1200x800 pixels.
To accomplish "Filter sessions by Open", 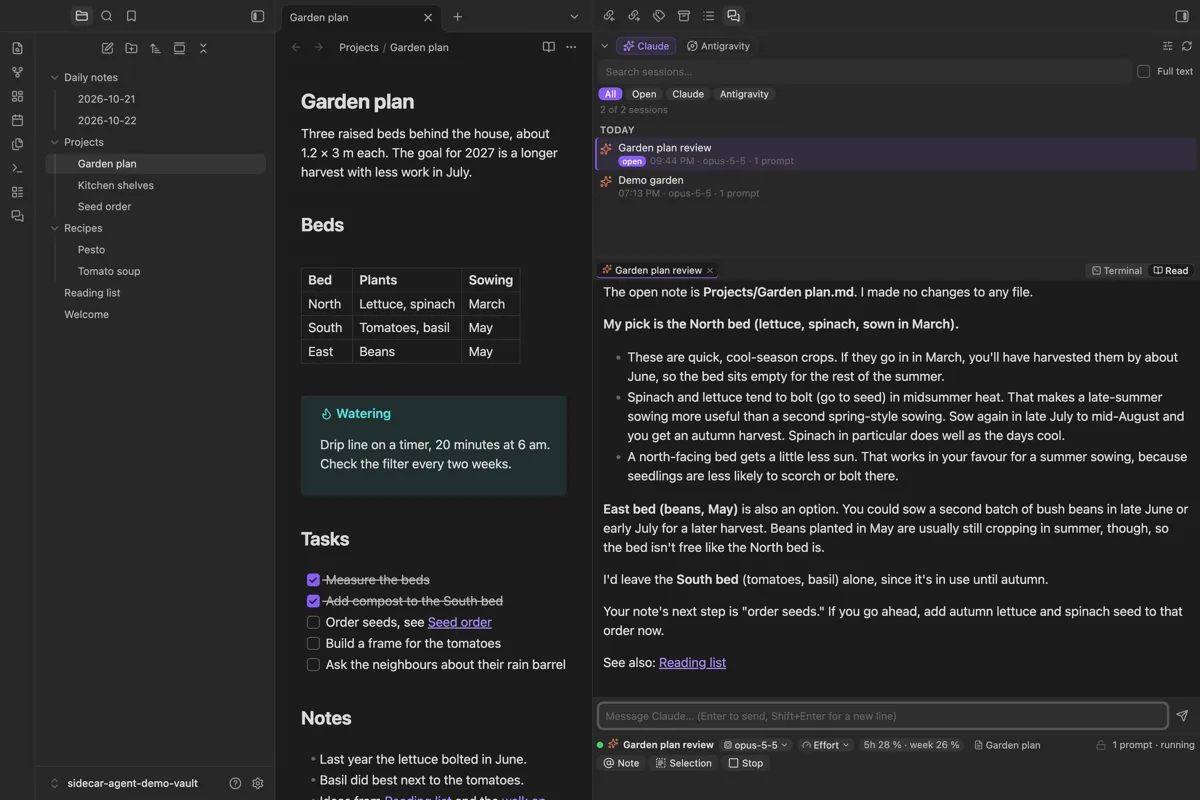I will pos(644,94).
